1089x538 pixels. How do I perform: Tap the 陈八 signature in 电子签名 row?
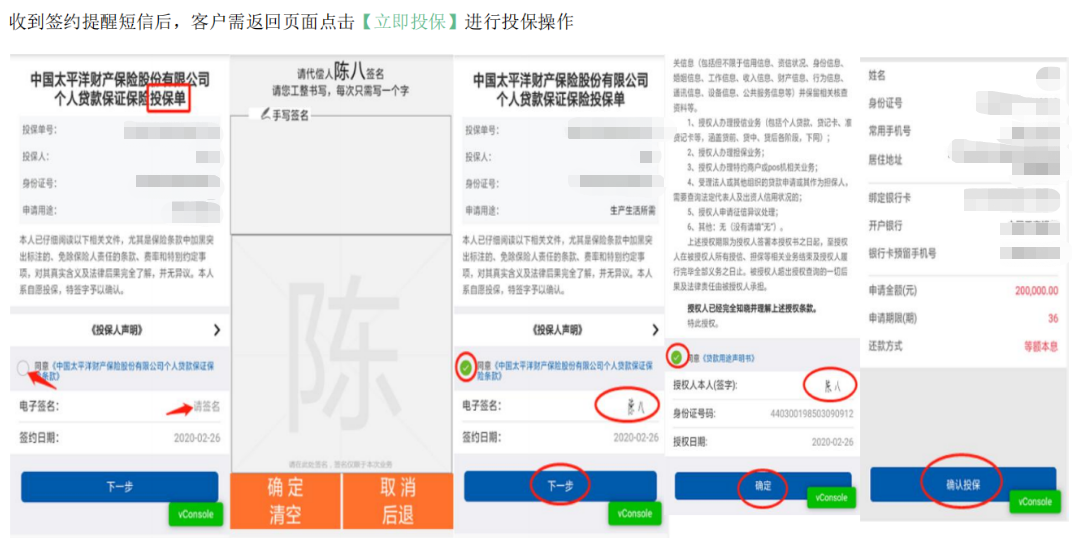pos(635,405)
